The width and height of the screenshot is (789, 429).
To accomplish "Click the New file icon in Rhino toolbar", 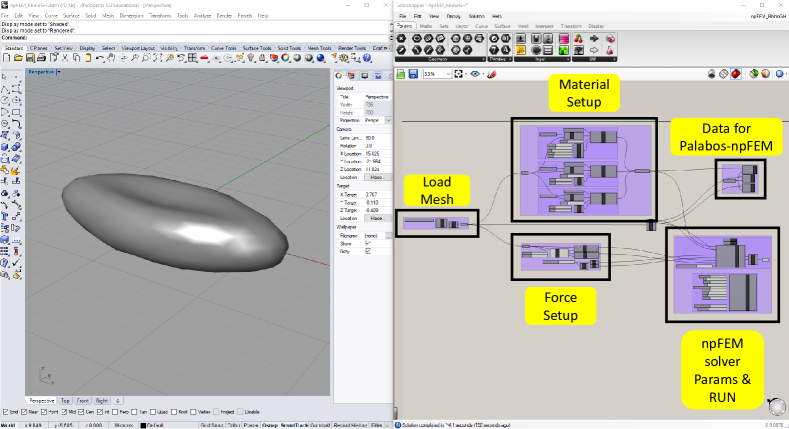I will point(7,58).
